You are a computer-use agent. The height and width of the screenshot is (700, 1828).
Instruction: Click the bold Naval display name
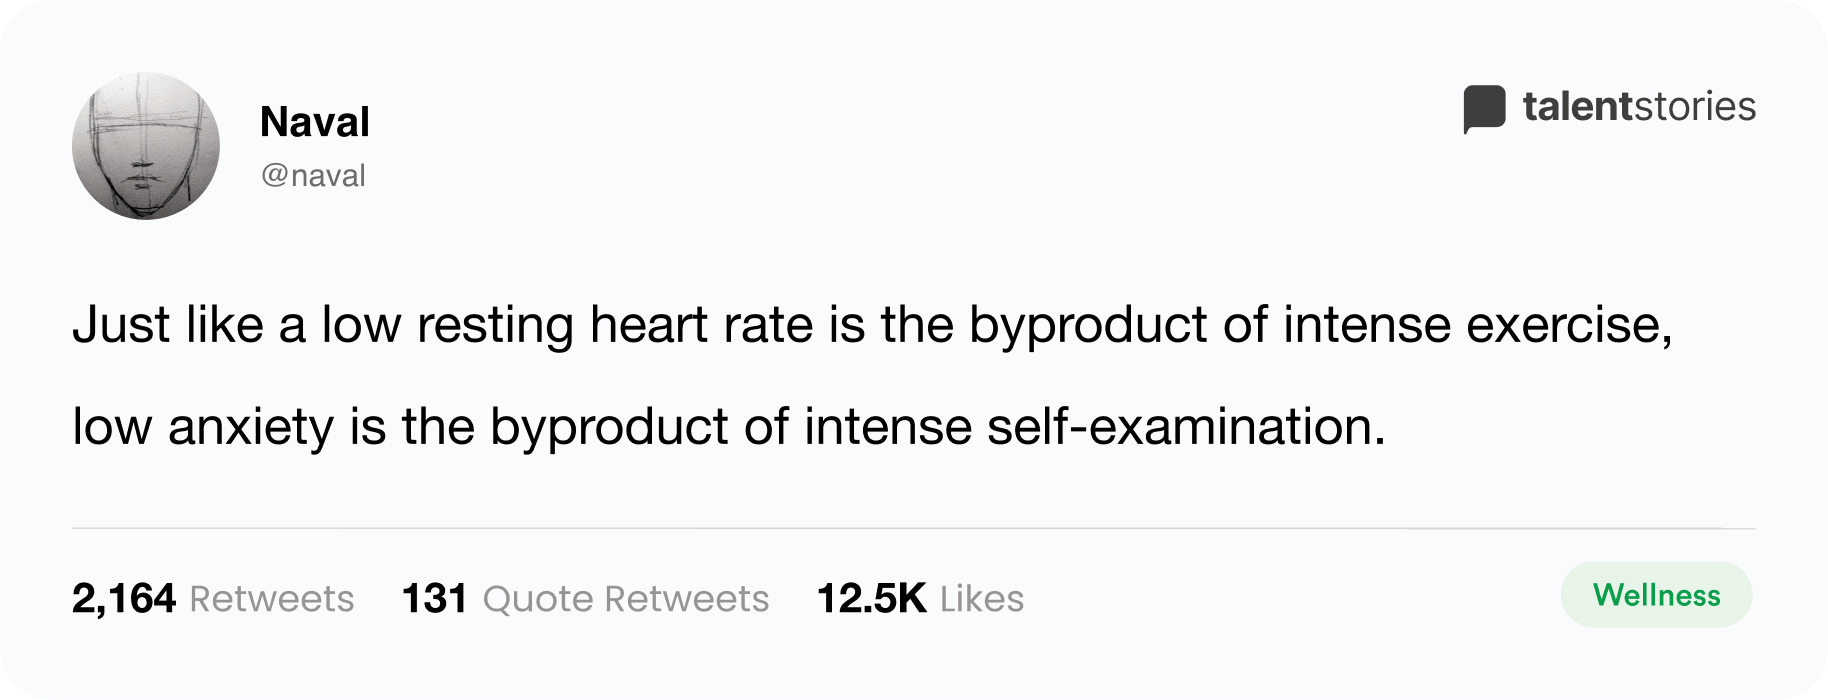pos(315,122)
